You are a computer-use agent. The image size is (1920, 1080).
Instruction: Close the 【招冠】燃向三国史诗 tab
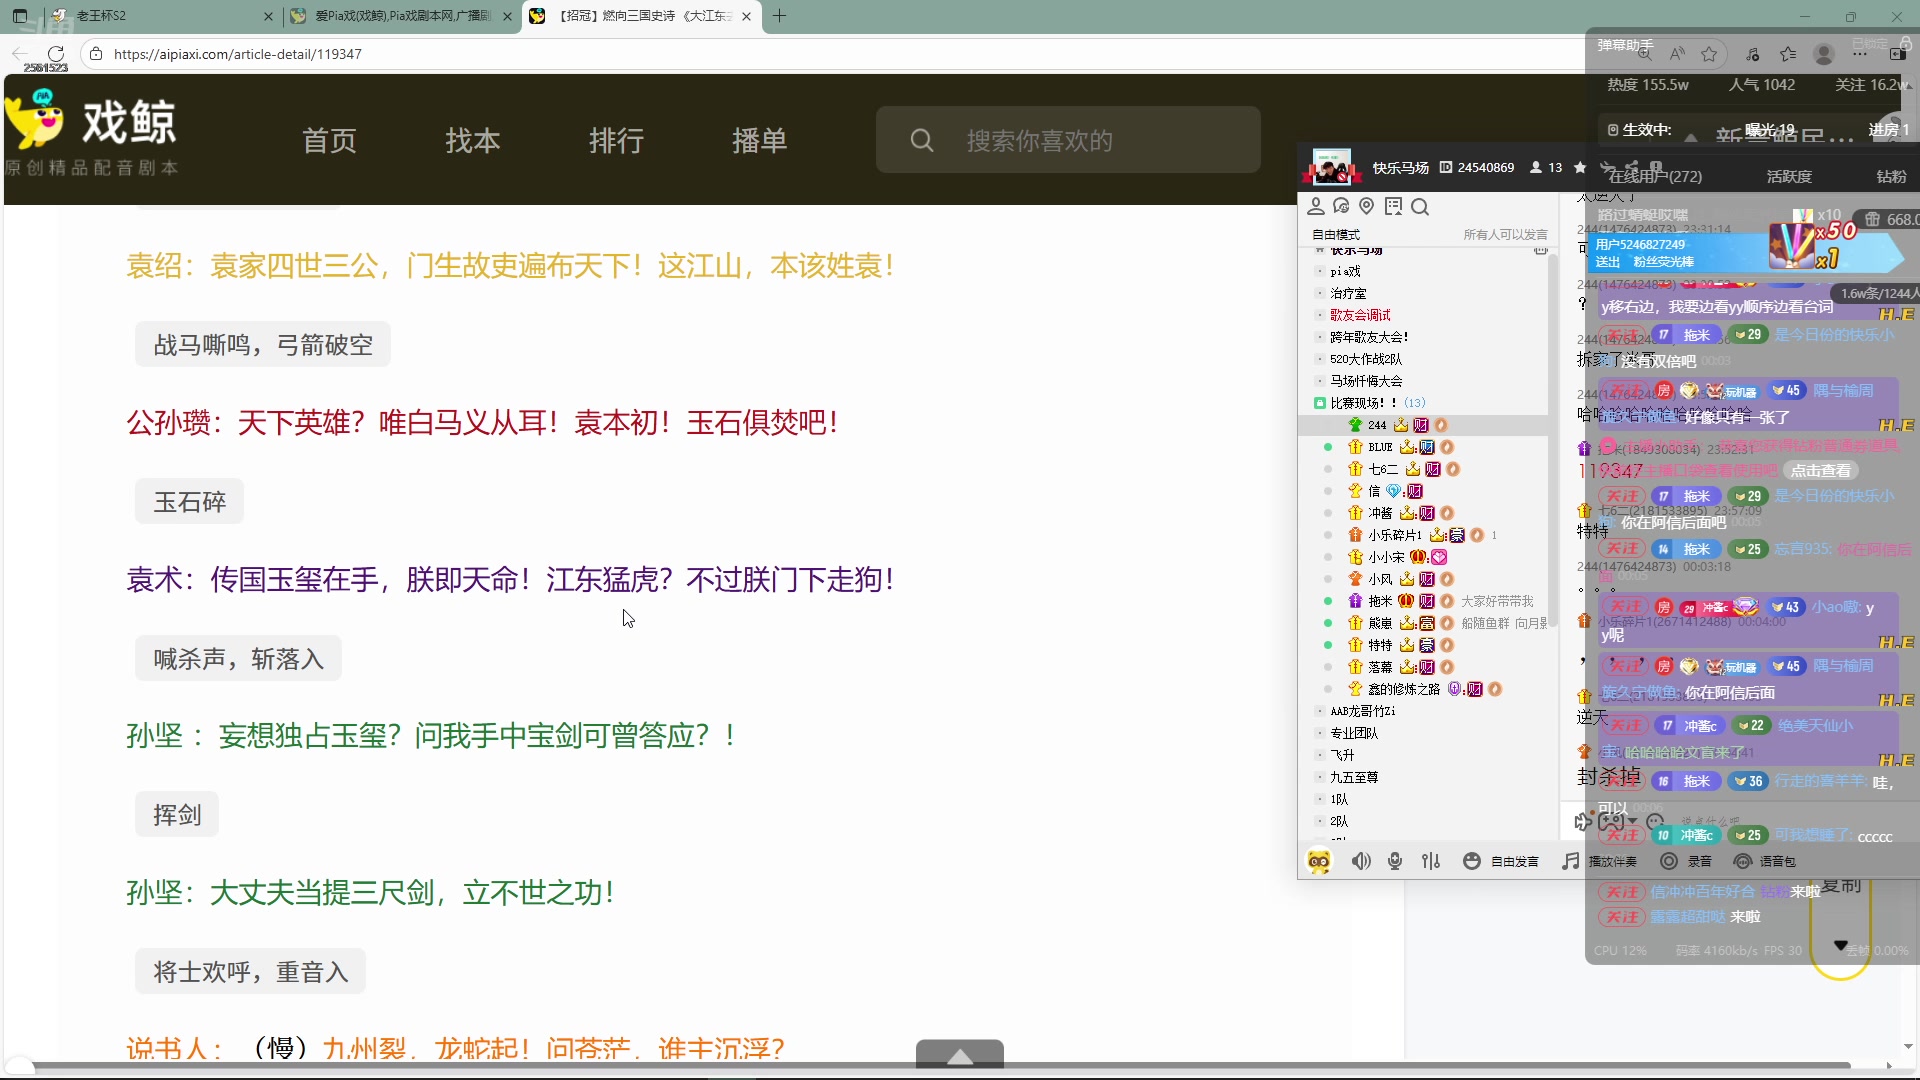746,16
